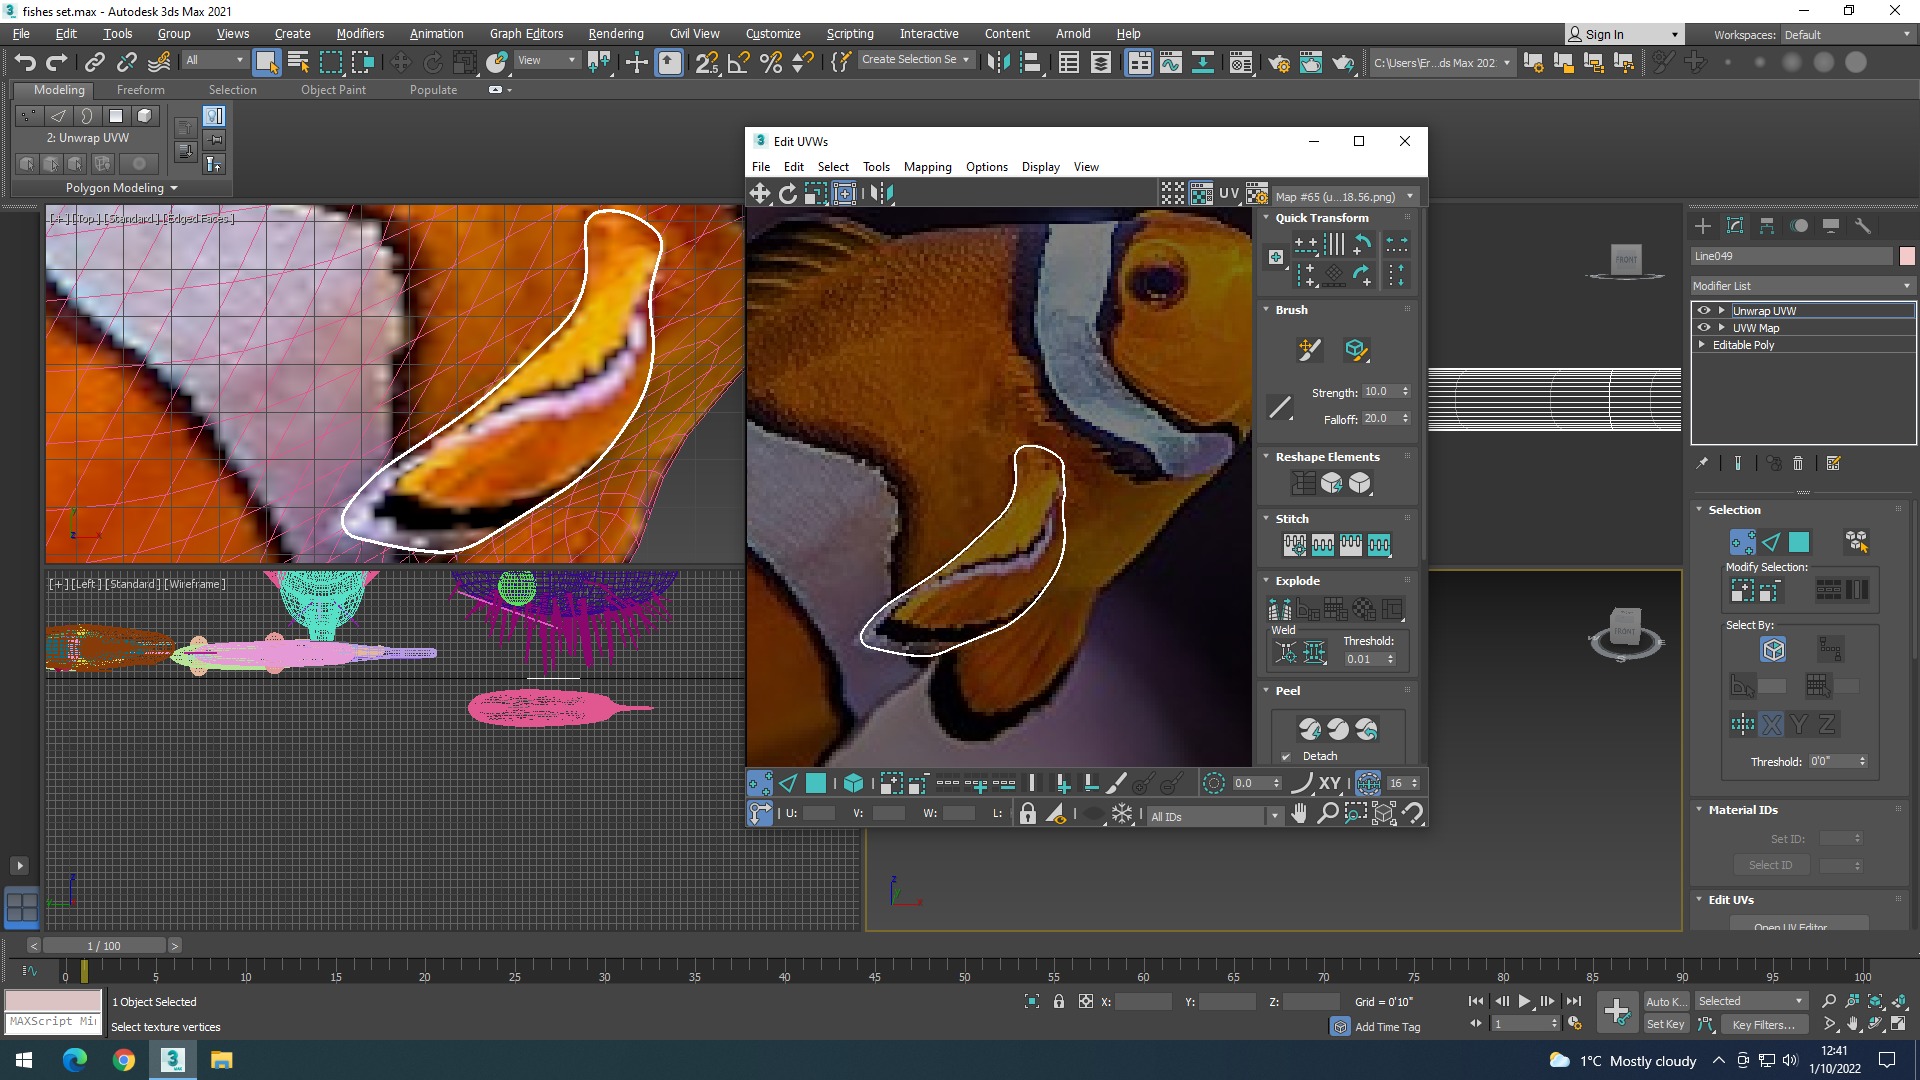Click the Undo arrow in main toolbar

(x=25, y=63)
